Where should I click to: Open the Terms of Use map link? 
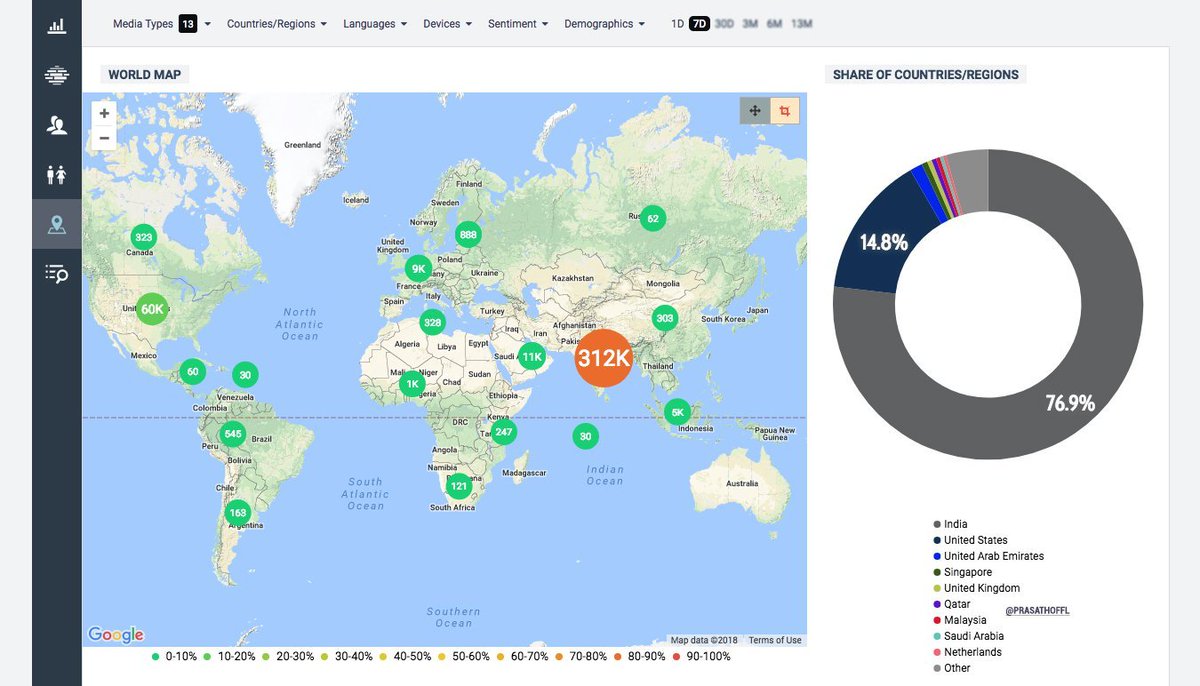point(775,640)
